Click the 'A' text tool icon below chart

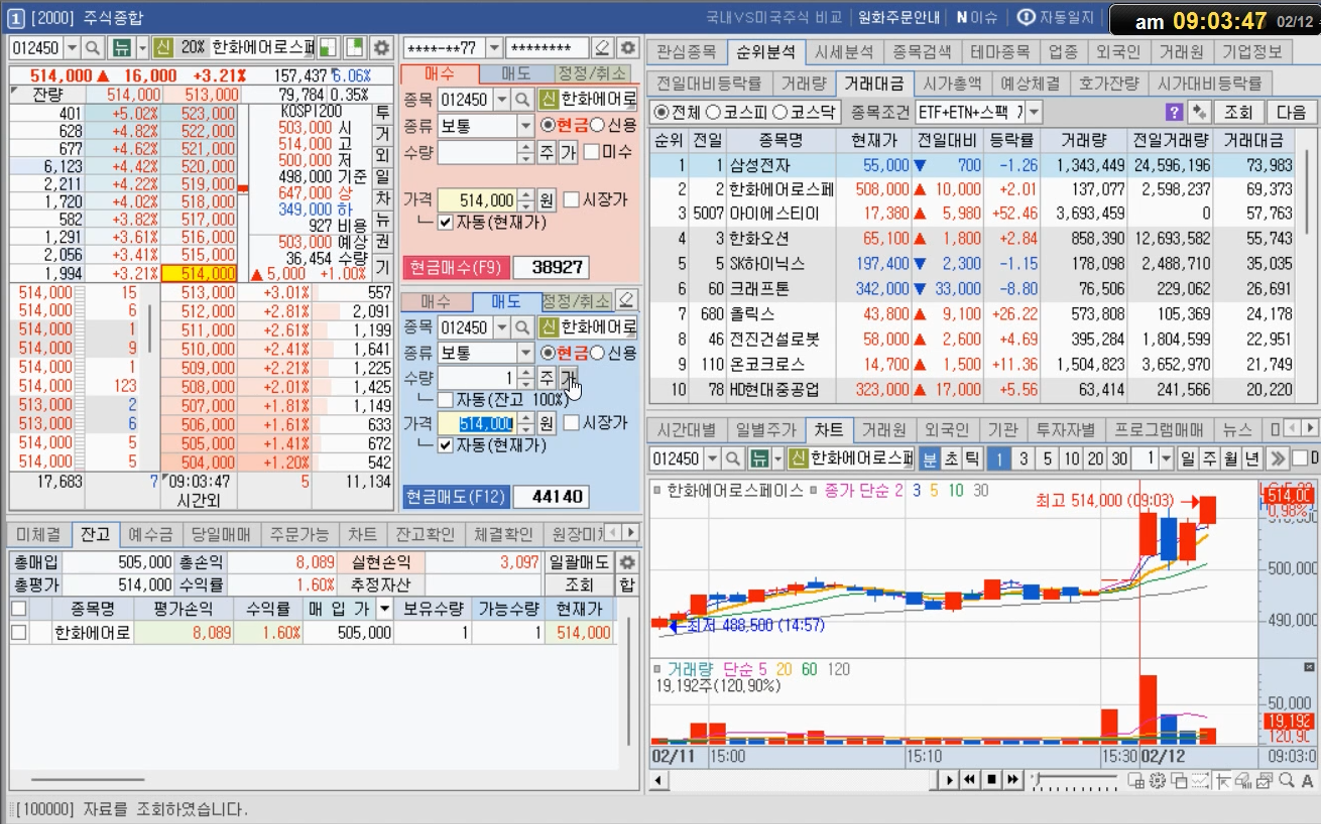[1308, 780]
